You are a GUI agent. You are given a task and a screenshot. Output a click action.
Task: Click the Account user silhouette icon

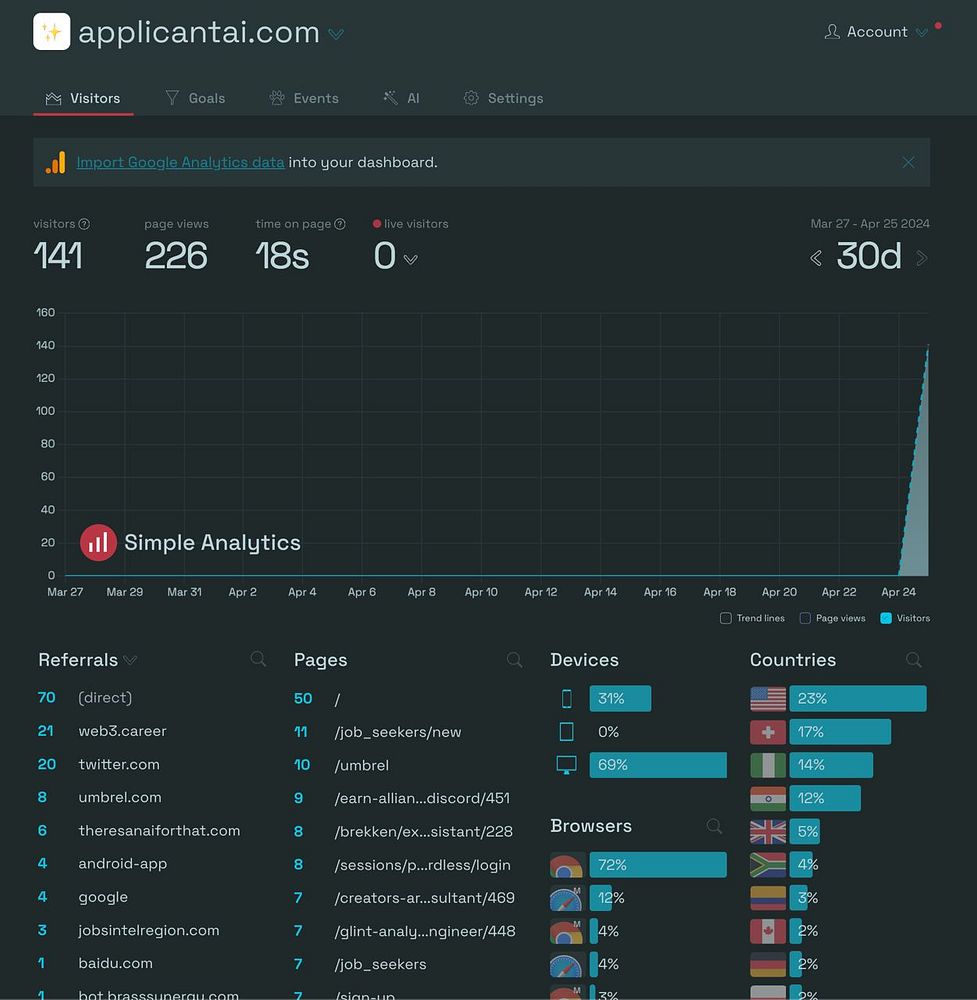click(x=832, y=32)
